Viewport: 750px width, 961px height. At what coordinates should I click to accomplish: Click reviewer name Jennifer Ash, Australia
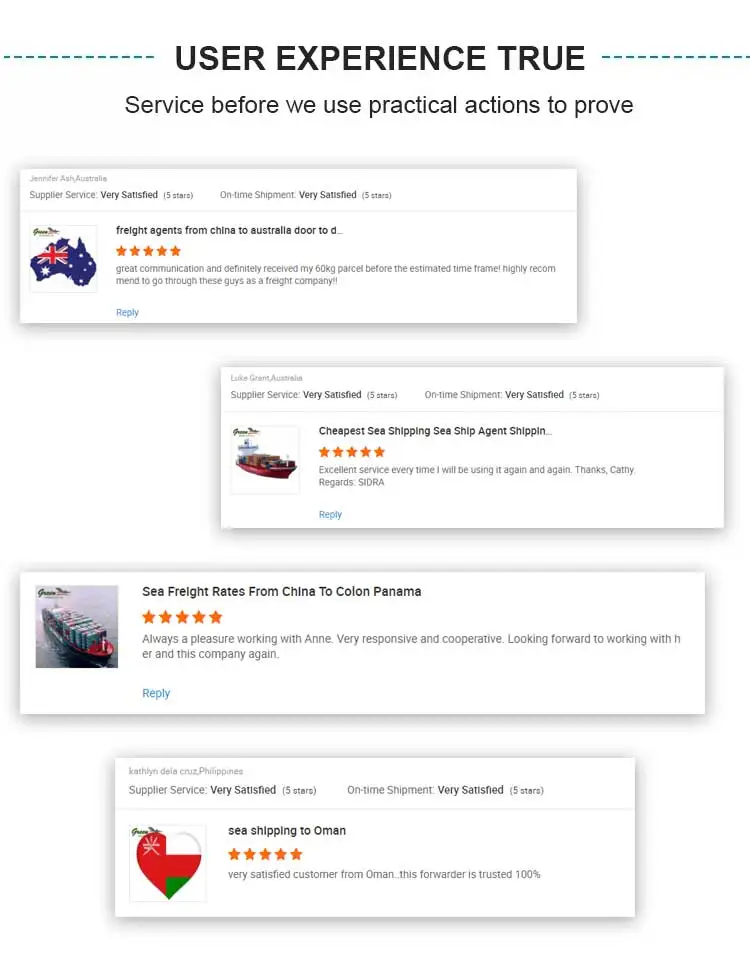point(68,179)
